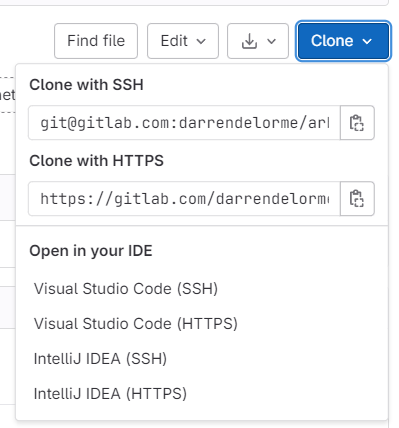Screen dimensions: 399x428
Task: Copy the HTTPS clone URL
Action: coord(357,199)
